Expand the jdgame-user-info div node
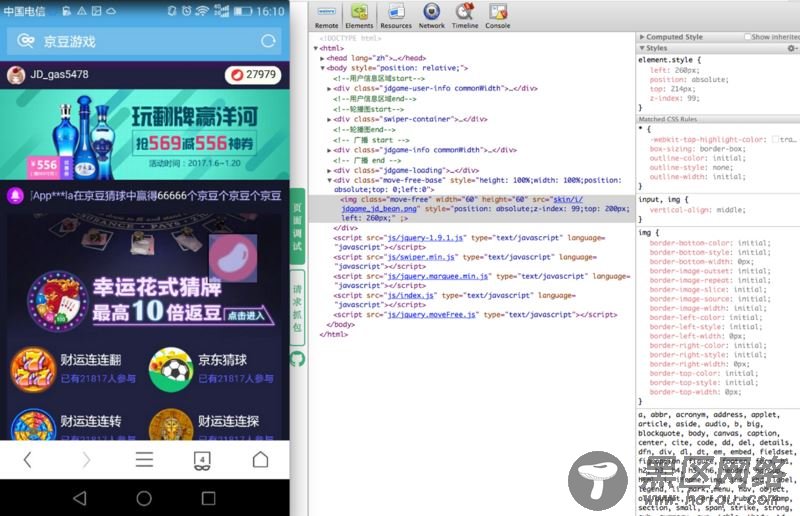Viewport: 800px width, 516px height. pos(329,88)
